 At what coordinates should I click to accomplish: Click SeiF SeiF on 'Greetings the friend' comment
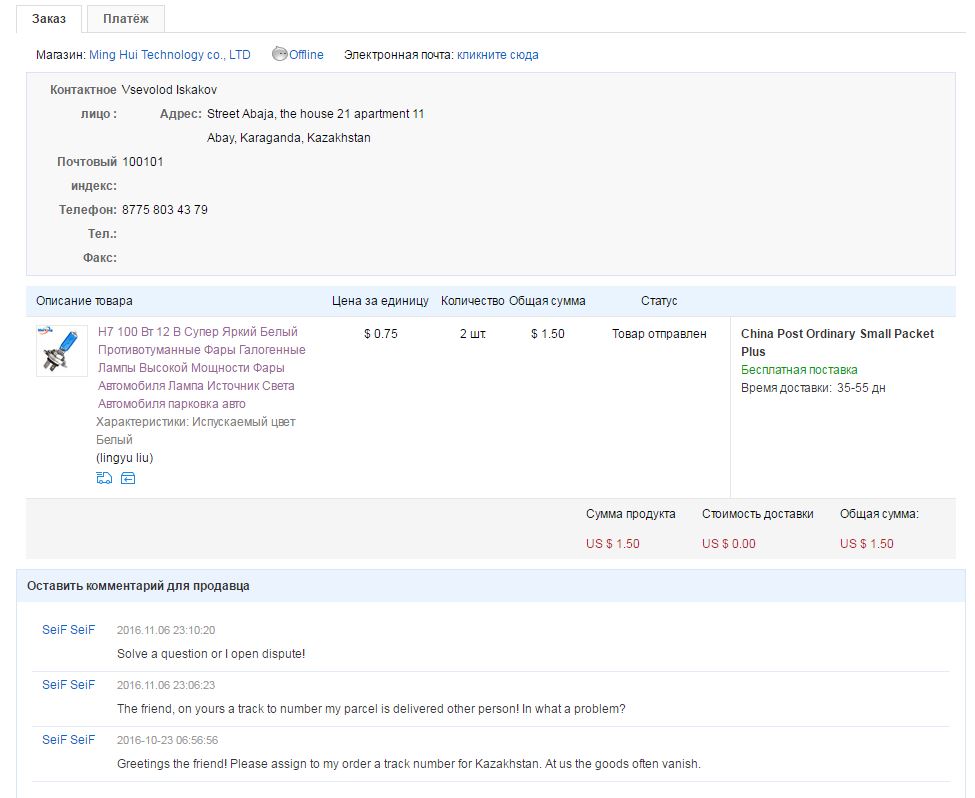[68, 740]
